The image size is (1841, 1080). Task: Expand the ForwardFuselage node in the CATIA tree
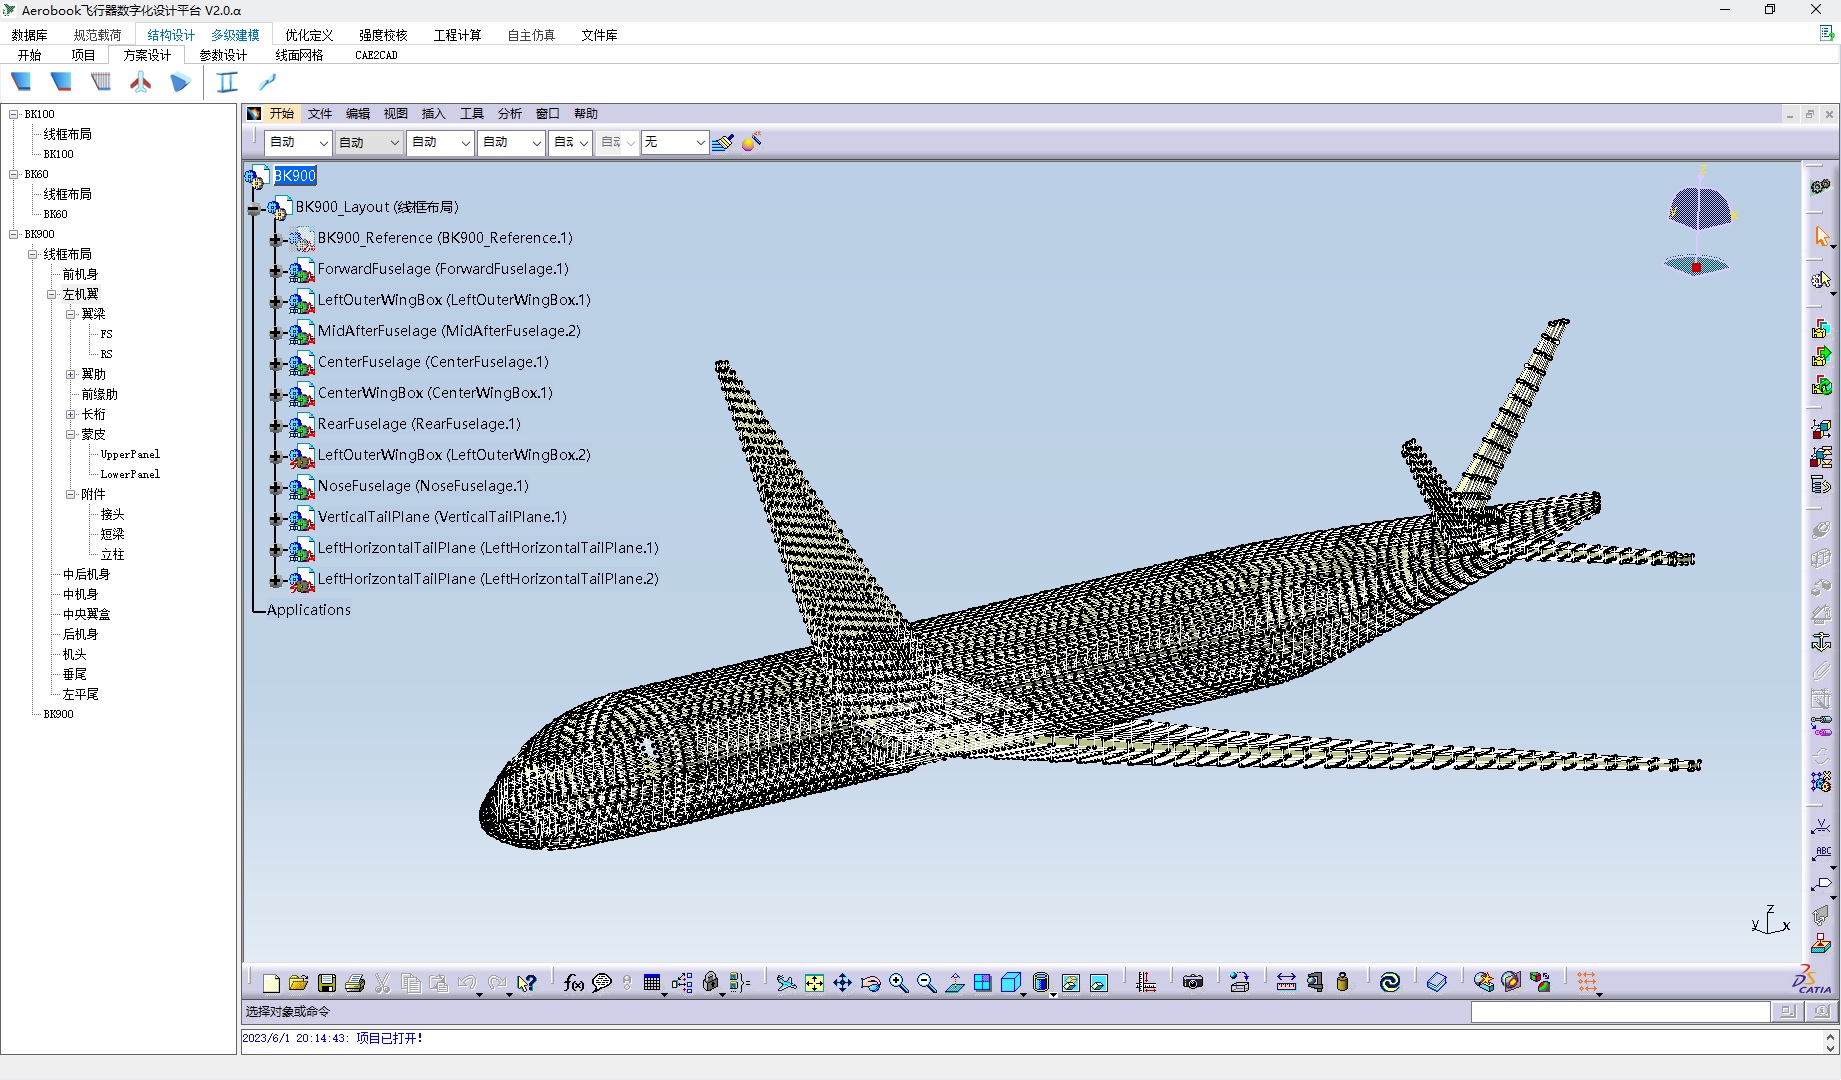click(x=275, y=270)
